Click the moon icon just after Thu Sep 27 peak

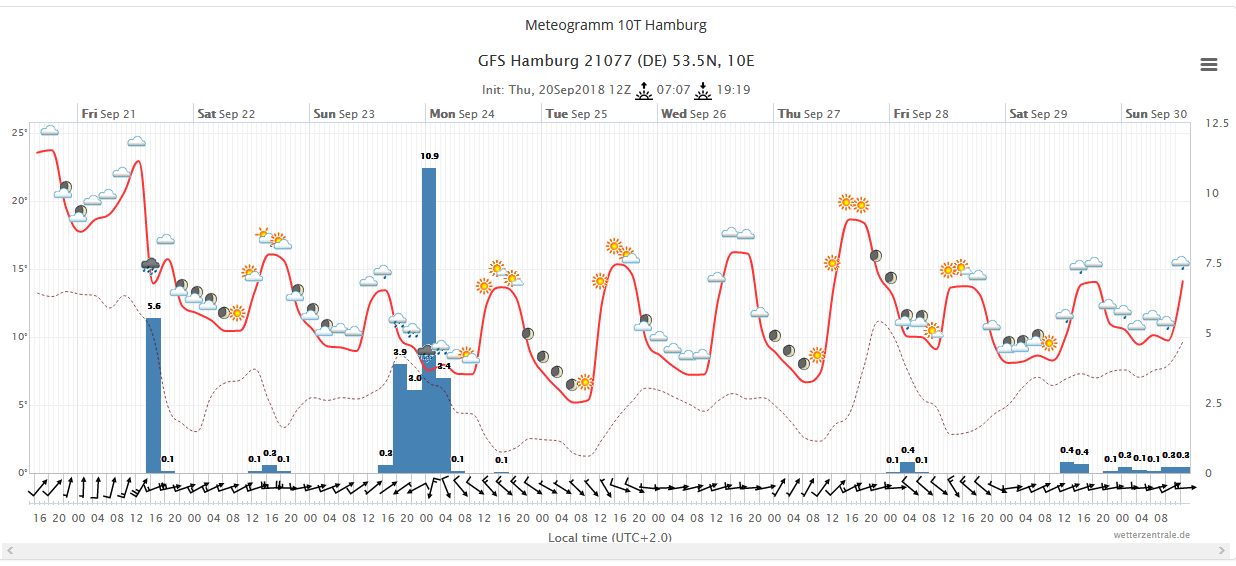click(875, 256)
